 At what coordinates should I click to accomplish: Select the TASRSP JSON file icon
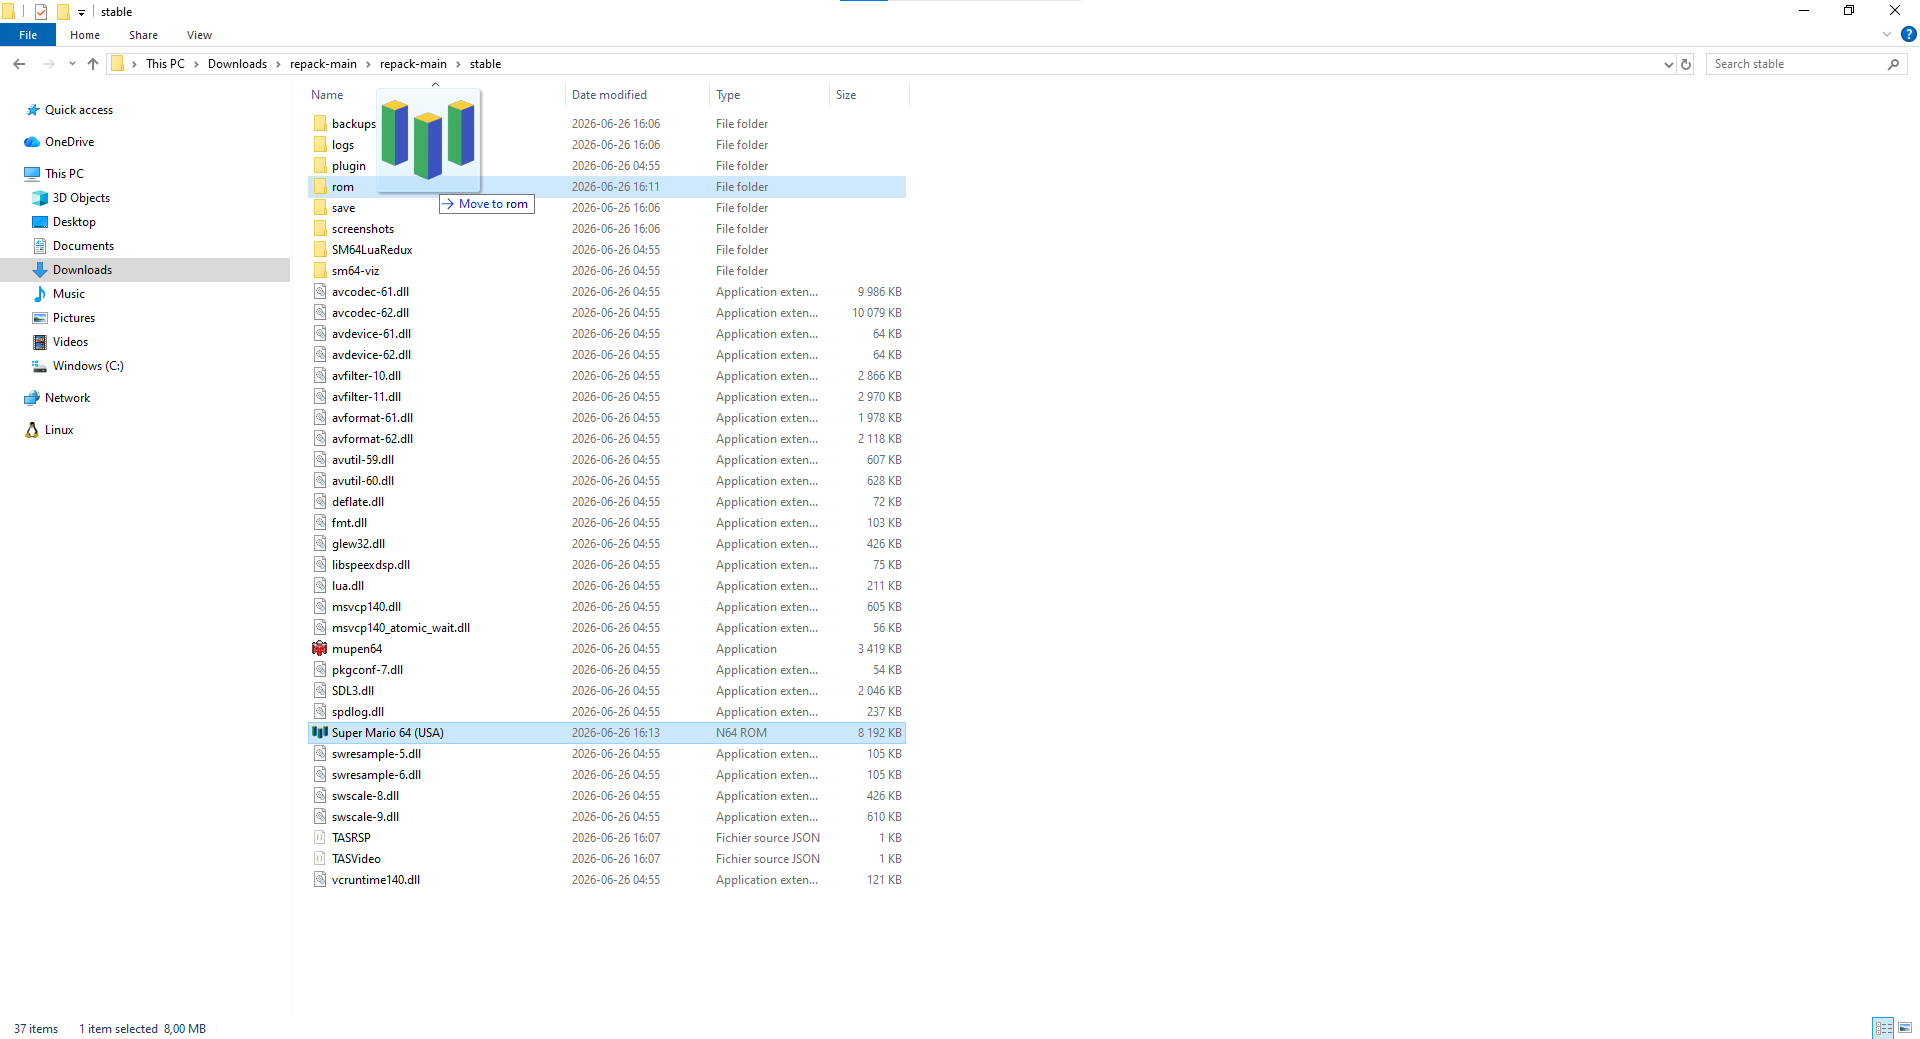[320, 838]
